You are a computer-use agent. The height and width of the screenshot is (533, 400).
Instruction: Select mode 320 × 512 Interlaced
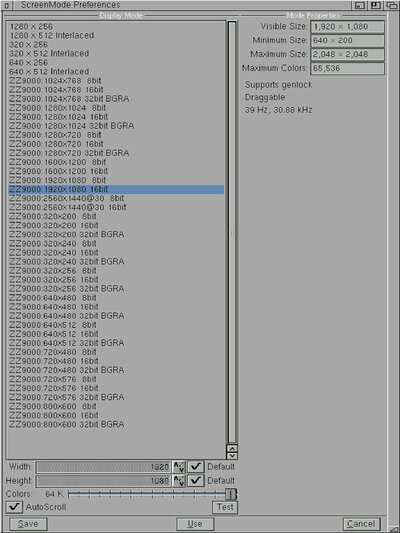pyautogui.click(x=116, y=53)
